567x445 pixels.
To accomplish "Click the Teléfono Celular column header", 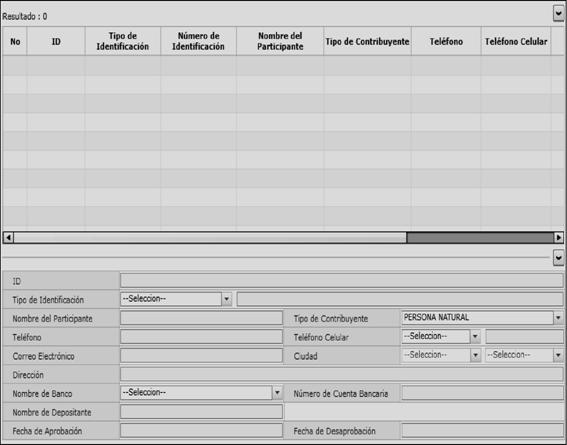I will pyautogui.click(x=516, y=41).
